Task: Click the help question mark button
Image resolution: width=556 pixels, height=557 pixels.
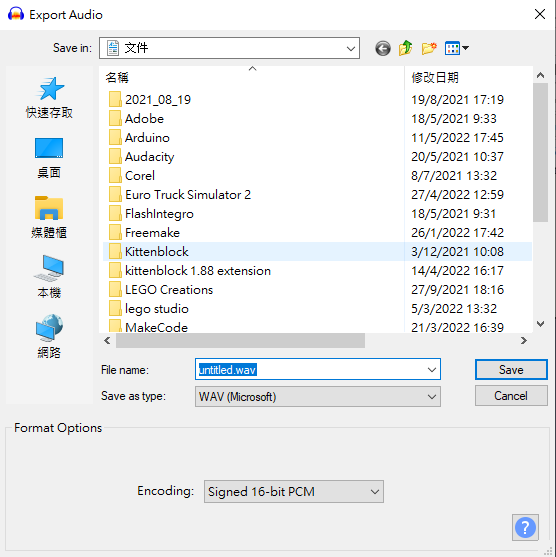Action: point(525,528)
